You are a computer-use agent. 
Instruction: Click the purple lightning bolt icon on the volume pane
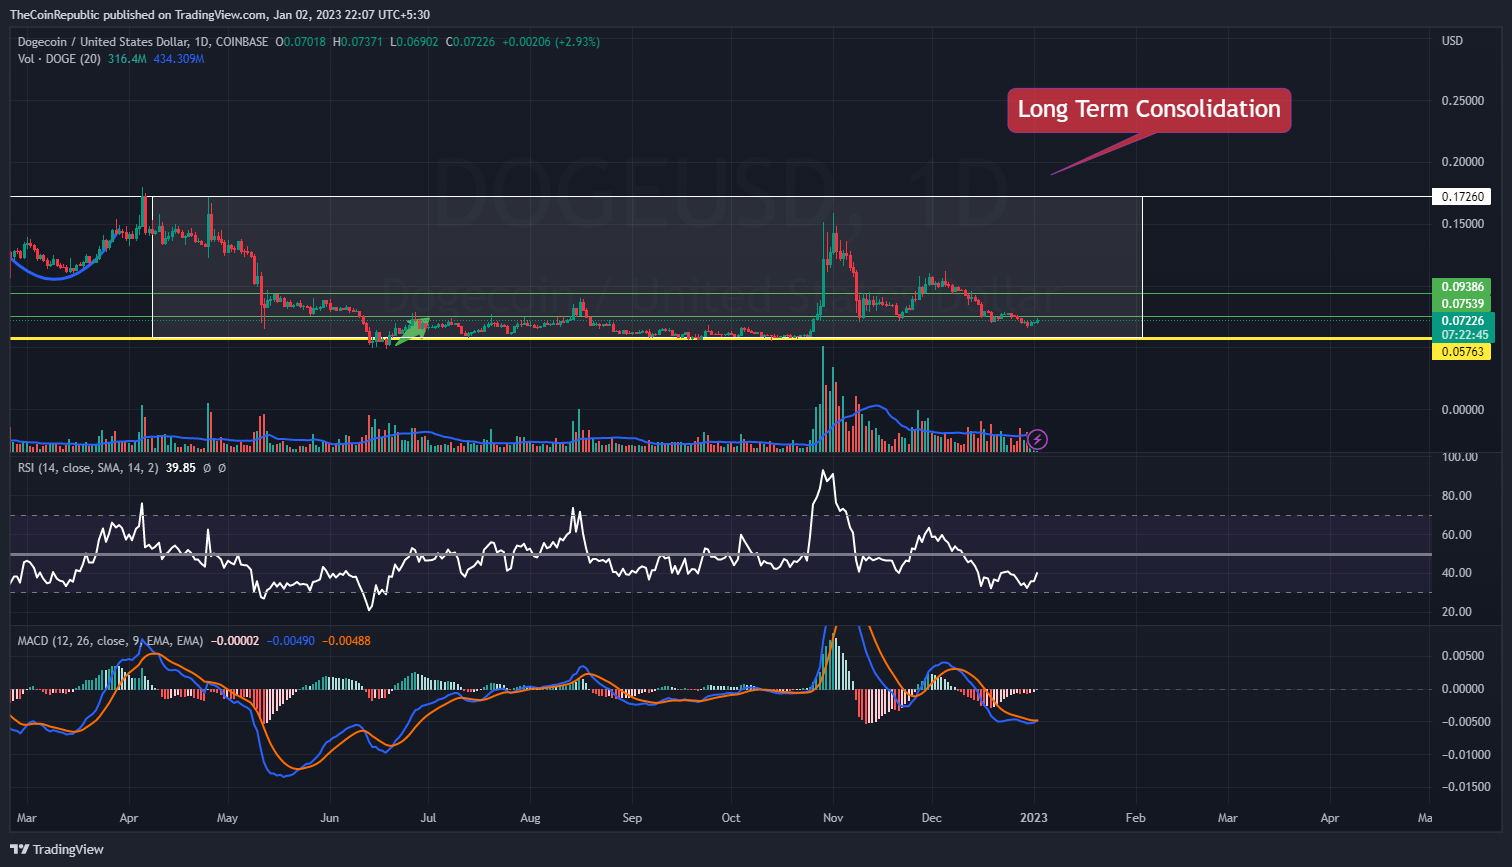tap(1038, 438)
